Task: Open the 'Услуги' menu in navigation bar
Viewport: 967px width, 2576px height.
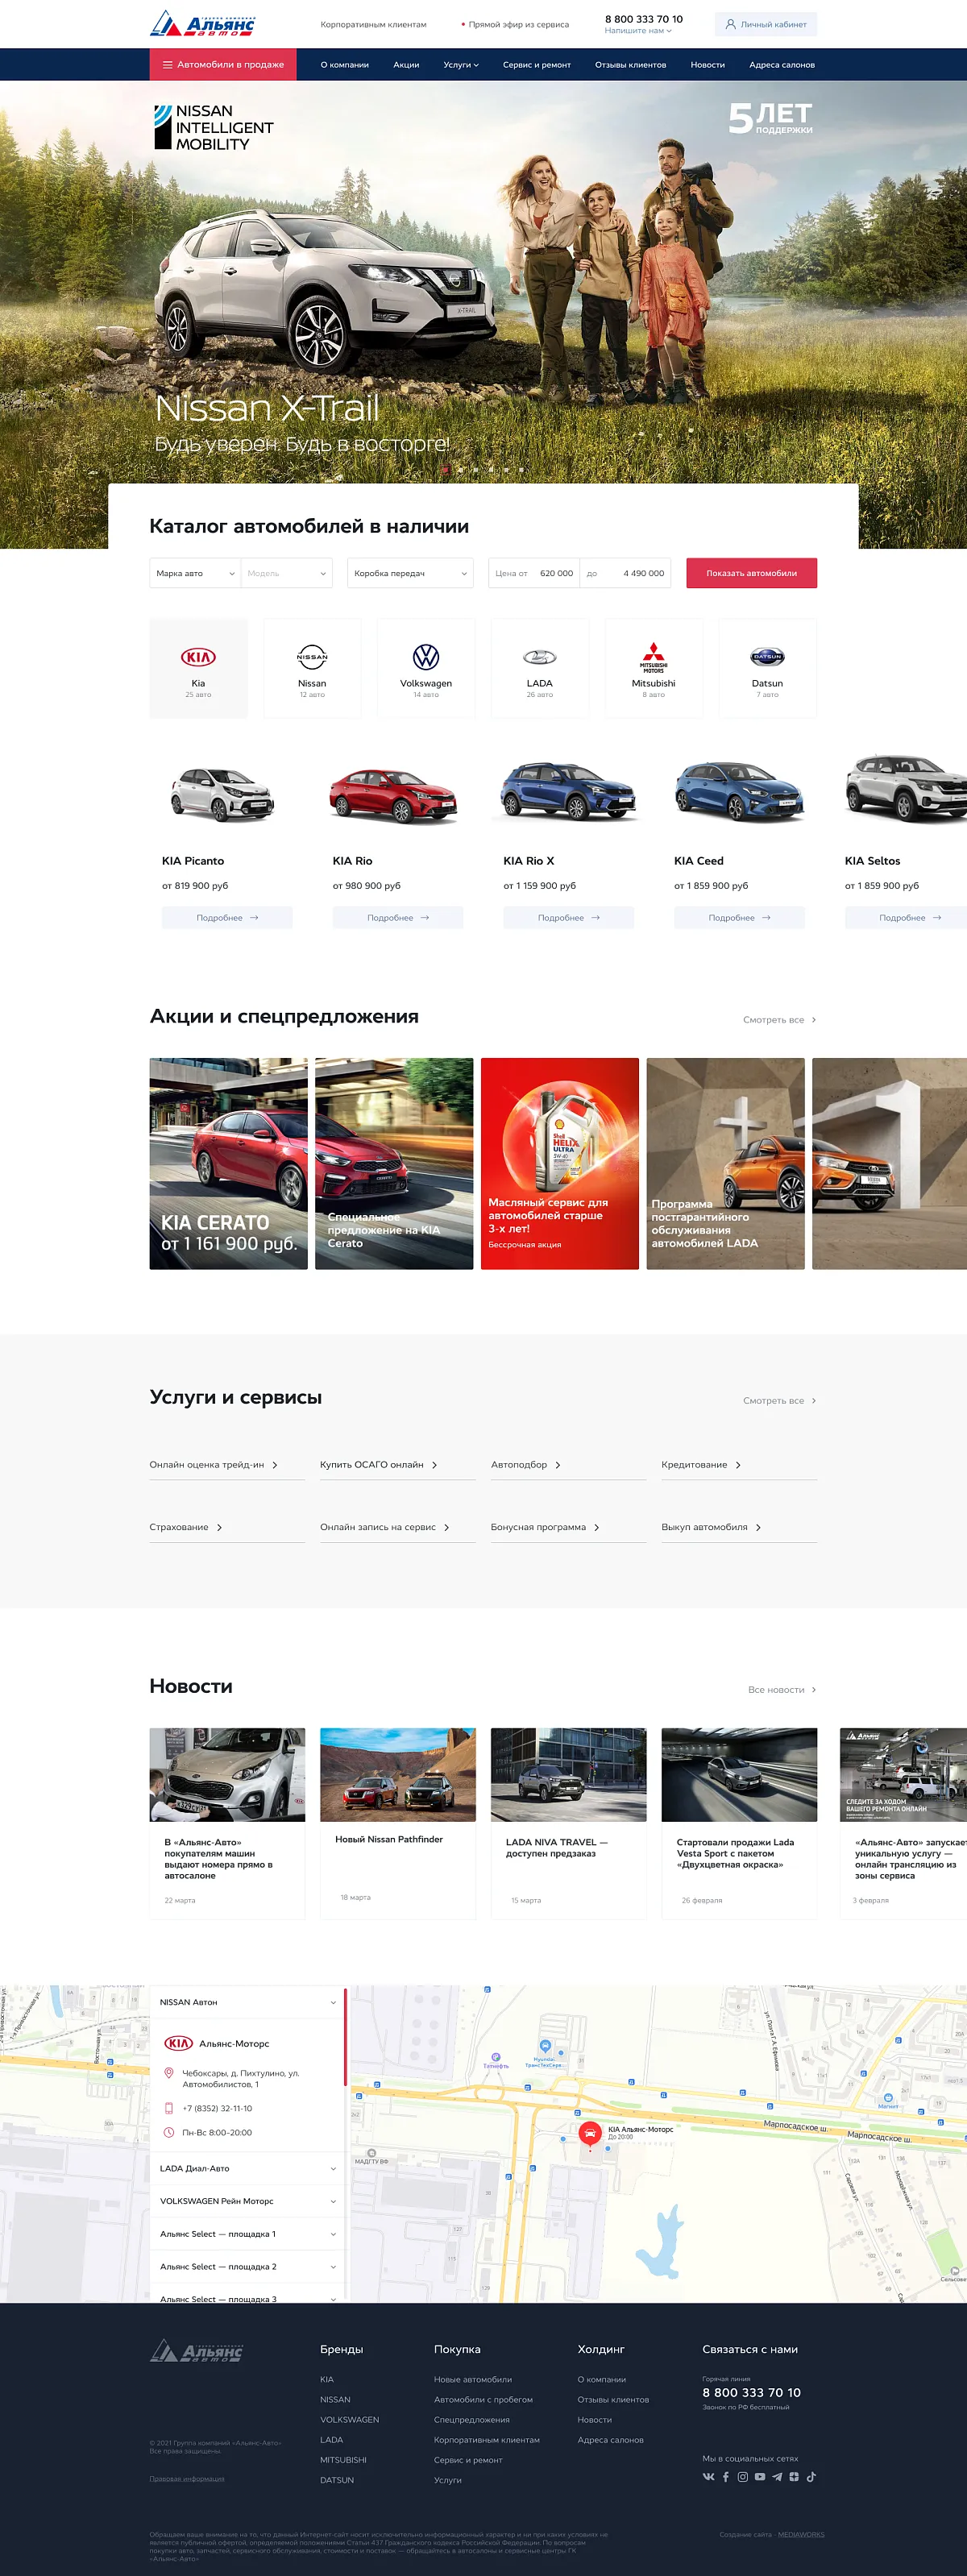Action: click(461, 65)
